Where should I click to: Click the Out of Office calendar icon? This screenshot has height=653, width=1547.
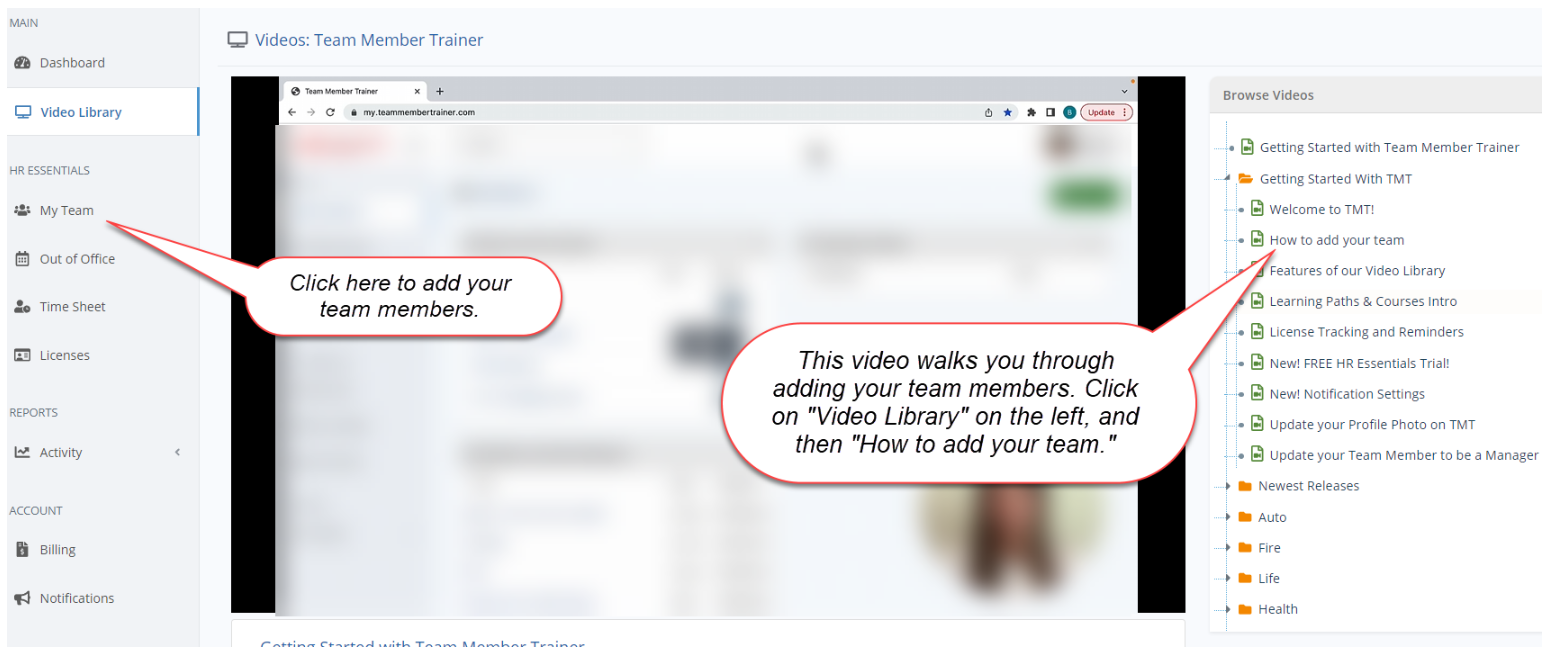pos(22,259)
